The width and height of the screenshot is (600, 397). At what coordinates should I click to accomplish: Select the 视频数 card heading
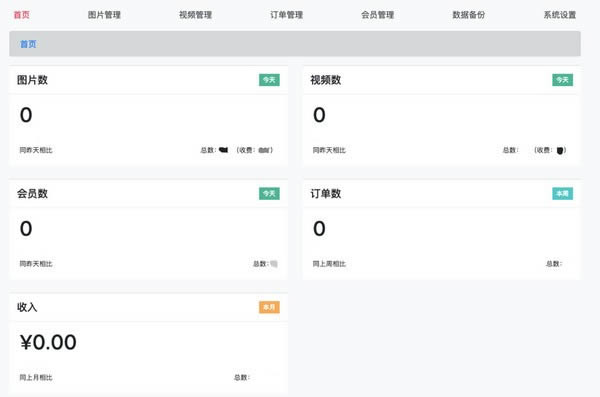click(326, 80)
